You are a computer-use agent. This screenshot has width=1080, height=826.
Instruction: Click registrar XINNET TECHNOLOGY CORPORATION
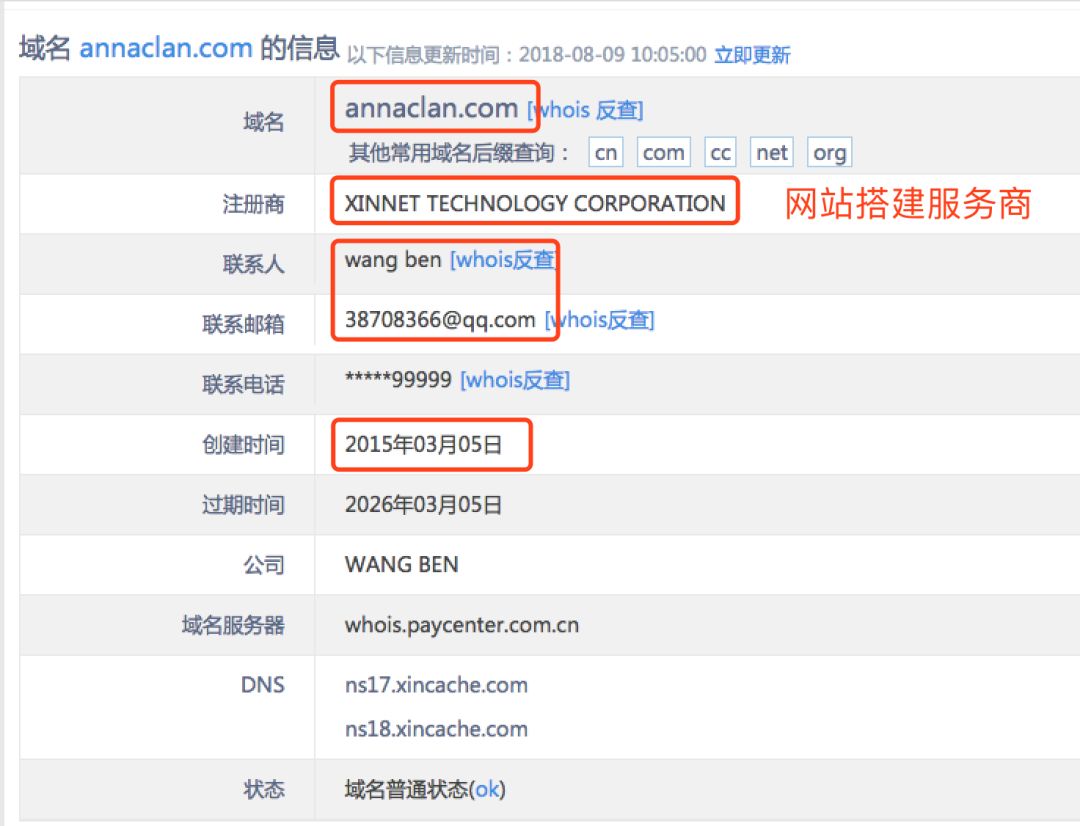533,203
